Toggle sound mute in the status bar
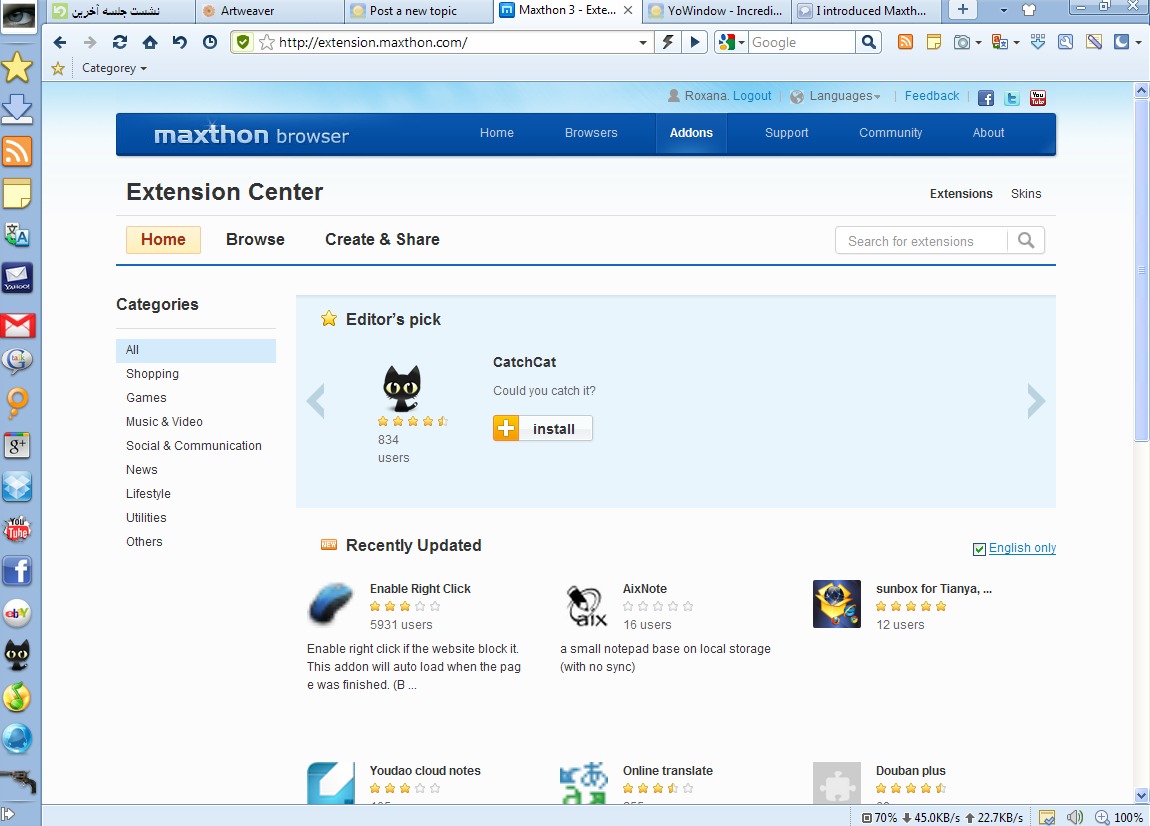The height and width of the screenshot is (826, 1150). click(x=1074, y=817)
